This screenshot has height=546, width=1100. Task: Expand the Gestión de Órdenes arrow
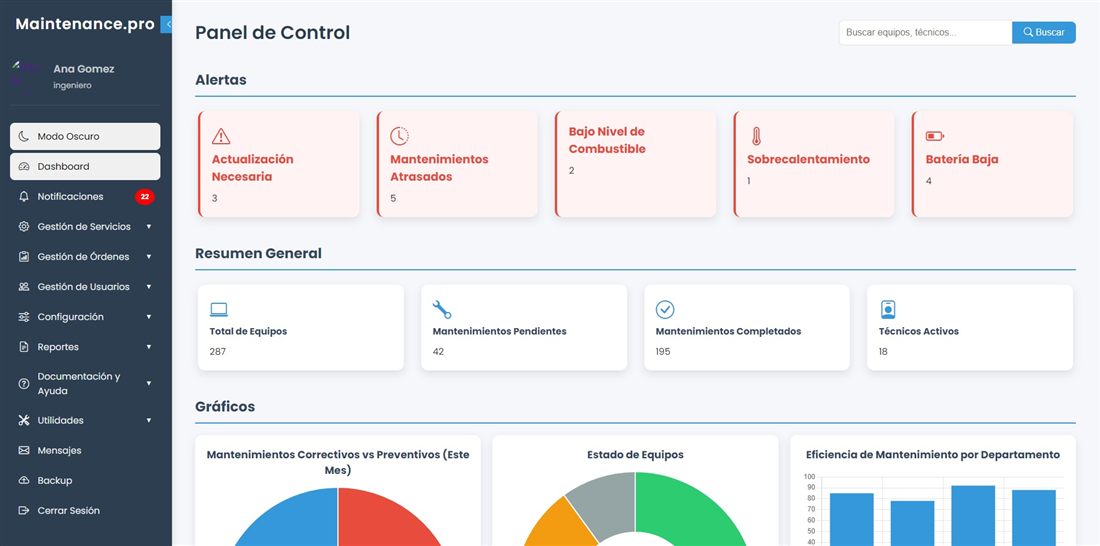click(x=149, y=257)
